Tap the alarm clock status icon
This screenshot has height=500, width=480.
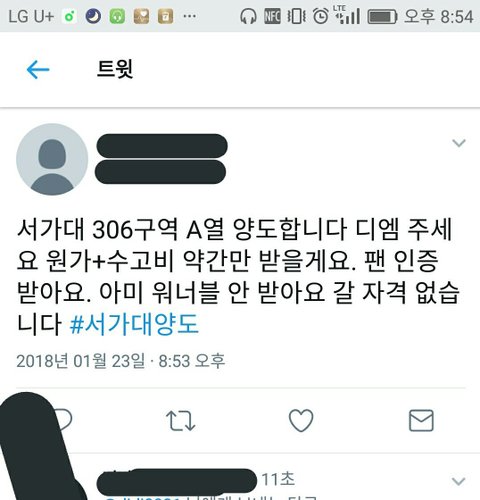pos(321,16)
